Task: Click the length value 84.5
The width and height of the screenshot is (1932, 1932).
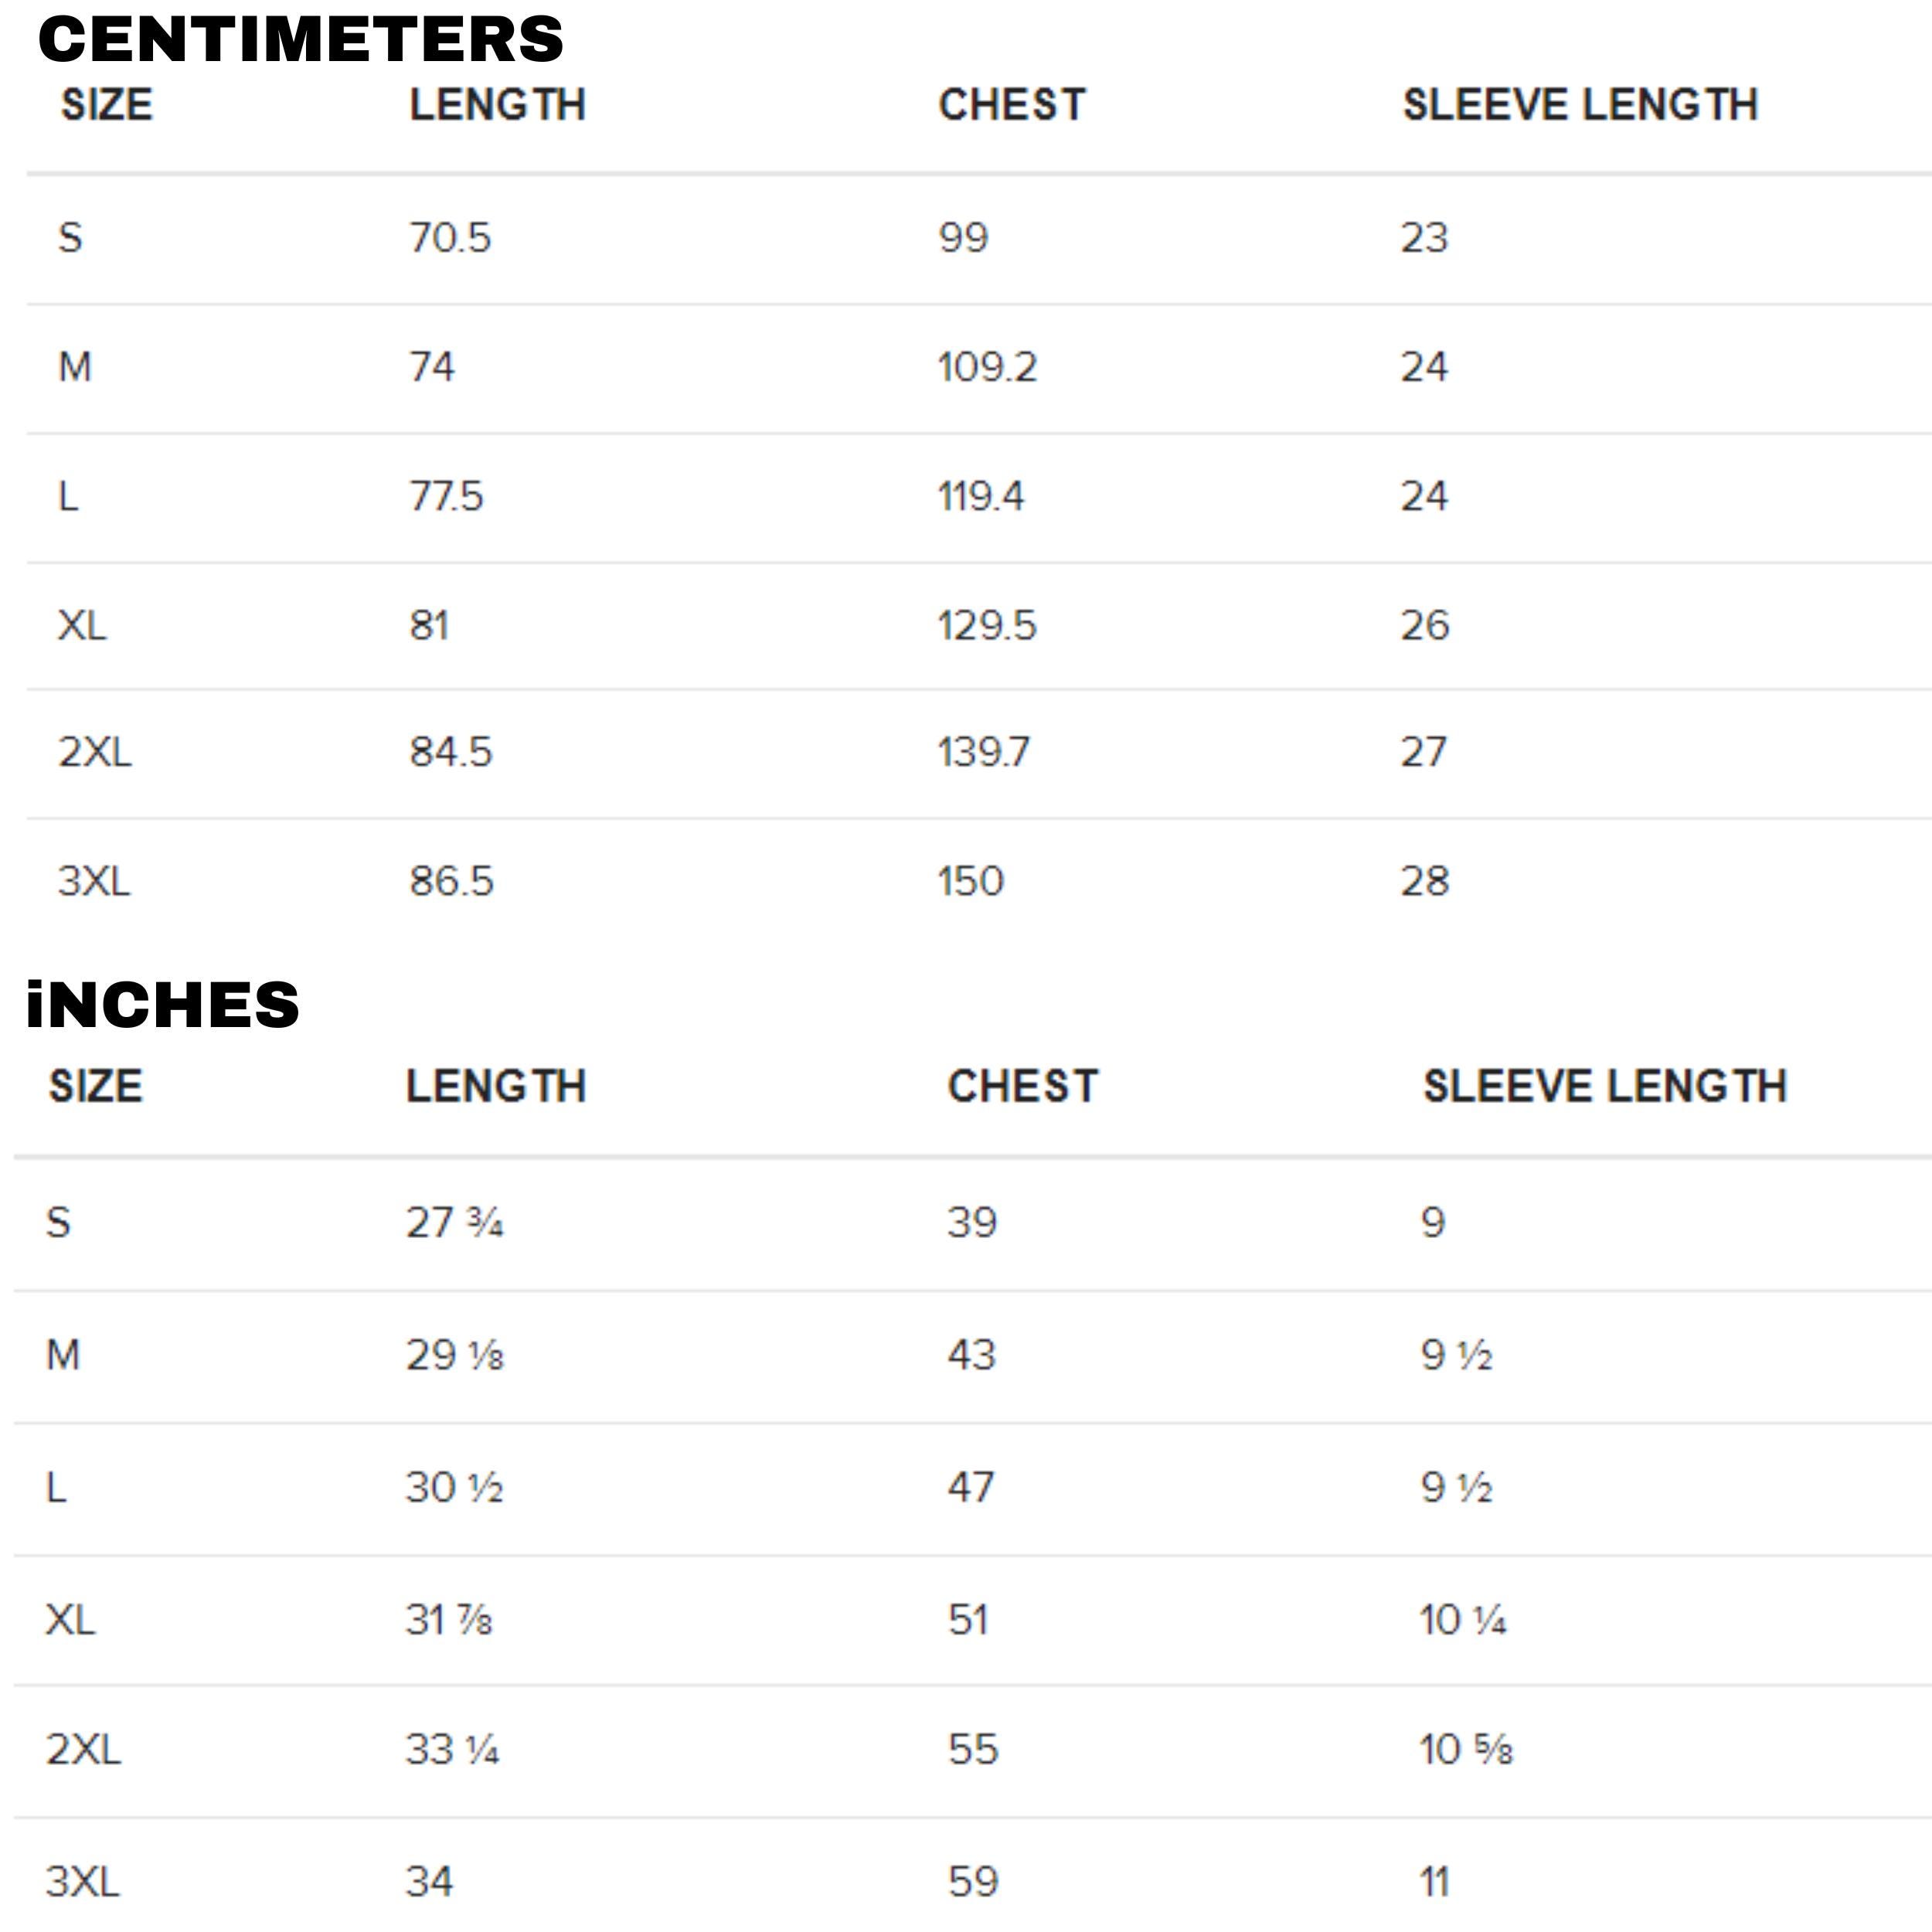Action: [x=451, y=752]
